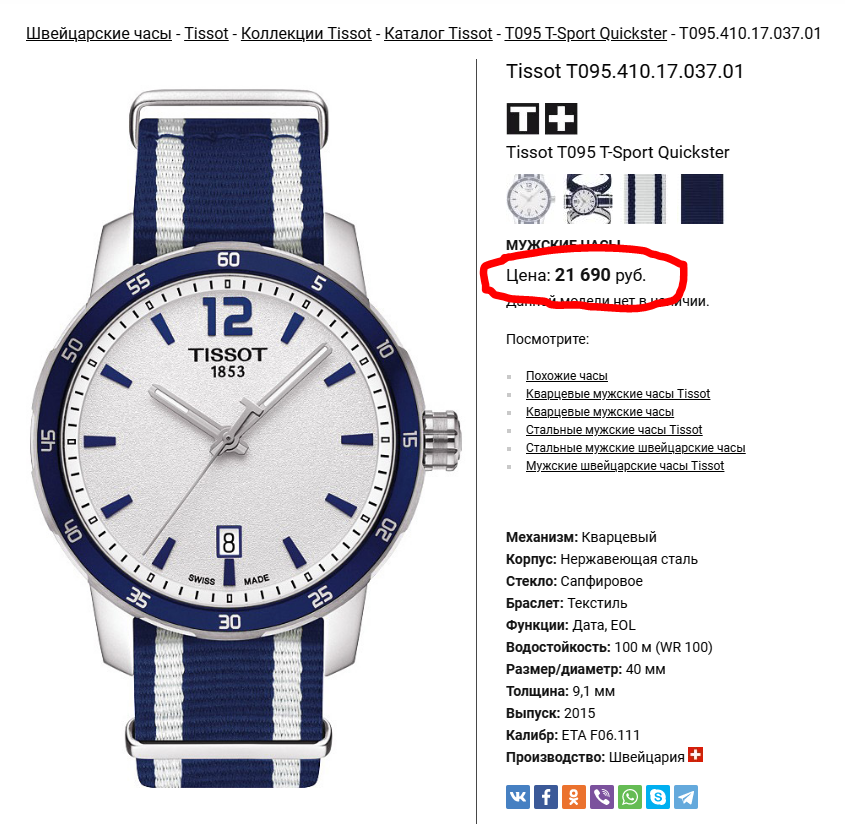Image resolution: width=845 pixels, height=824 pixels.
Task: Open Каталог Tissot breadcrumb
Action: (x=438, y=33)
